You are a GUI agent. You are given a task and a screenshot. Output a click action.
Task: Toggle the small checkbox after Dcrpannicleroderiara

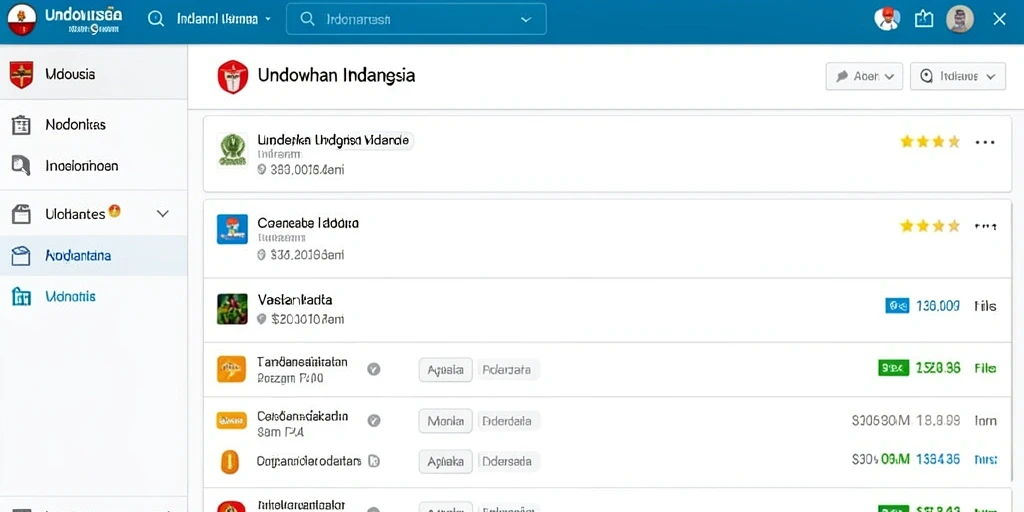(x=374, y=461)
